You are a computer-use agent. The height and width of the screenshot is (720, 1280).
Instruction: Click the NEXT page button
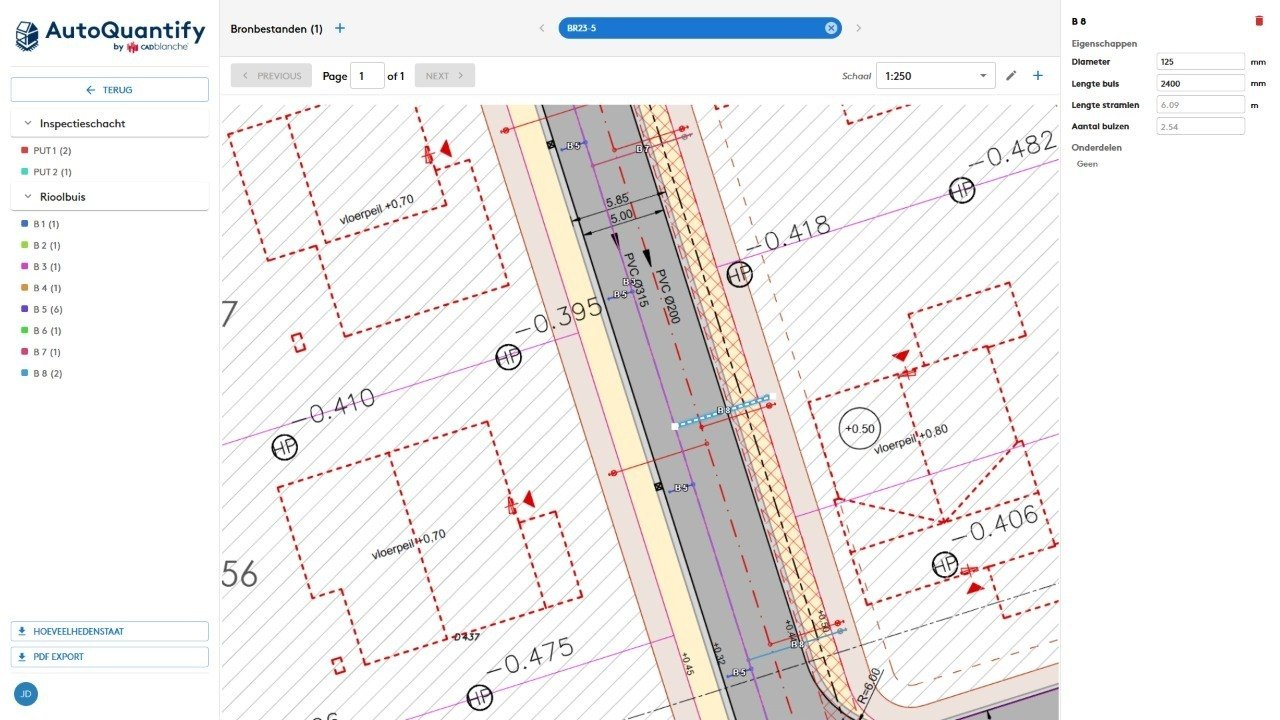point(444,76)
